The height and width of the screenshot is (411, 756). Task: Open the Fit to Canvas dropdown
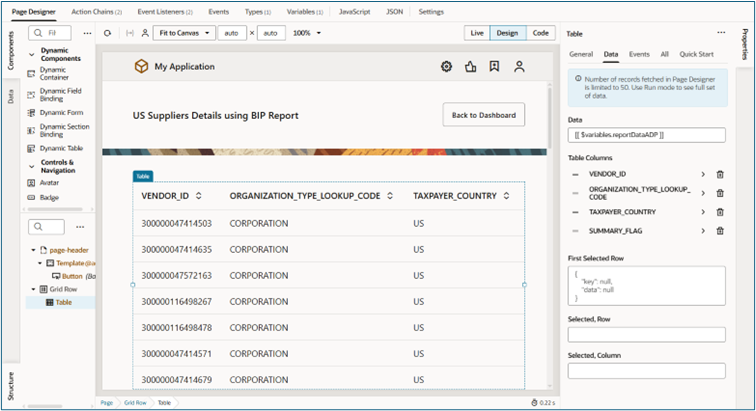coord(184,33)
